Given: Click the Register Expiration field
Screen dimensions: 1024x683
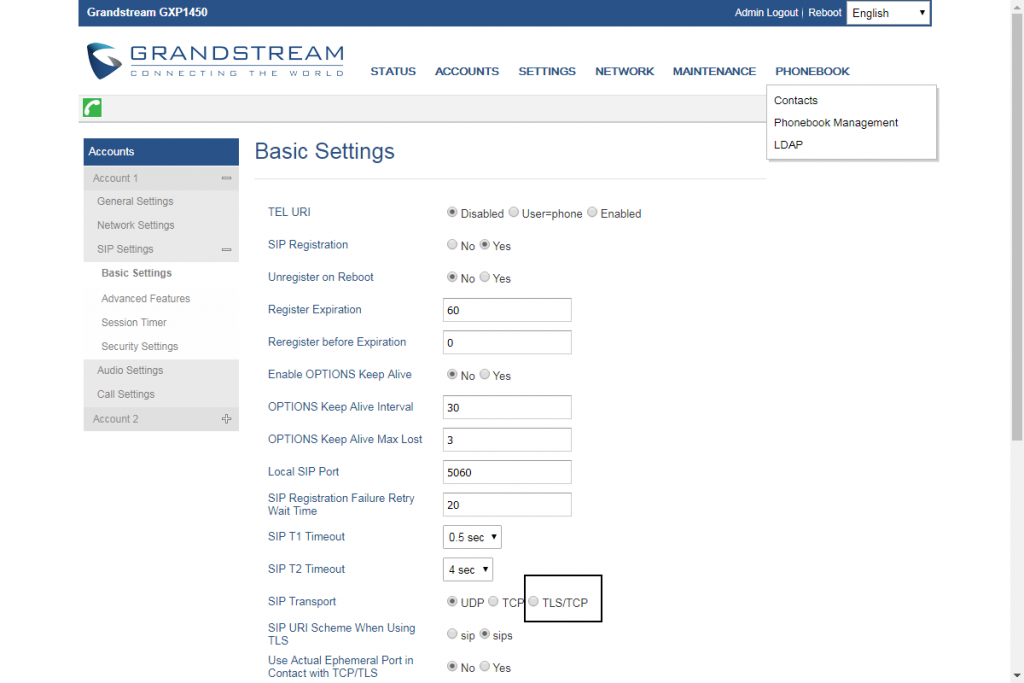Looking at the screenshot, I should click(x=507, y=310).
